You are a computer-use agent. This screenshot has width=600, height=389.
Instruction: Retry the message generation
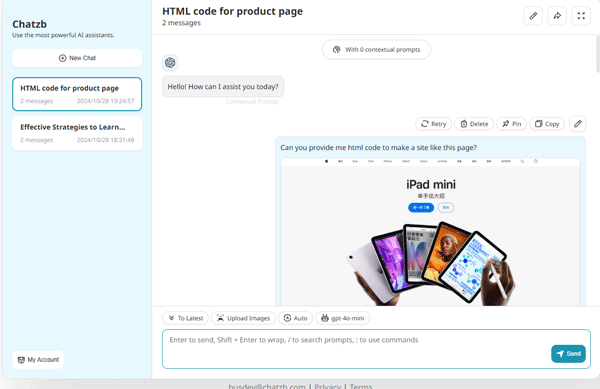tap(434, 124)
